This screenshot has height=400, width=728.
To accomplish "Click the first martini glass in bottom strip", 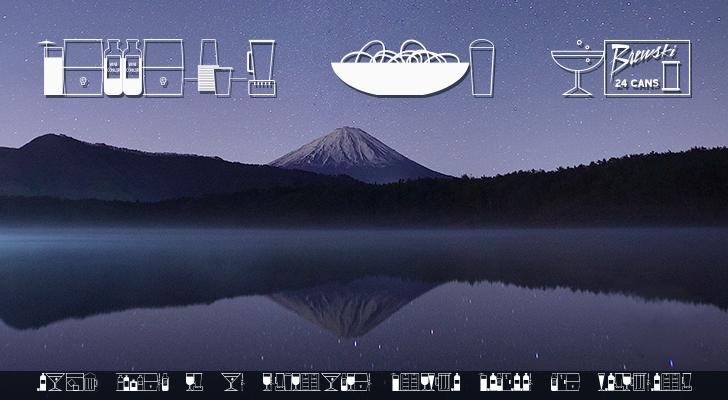I will [x=55, y=382].
